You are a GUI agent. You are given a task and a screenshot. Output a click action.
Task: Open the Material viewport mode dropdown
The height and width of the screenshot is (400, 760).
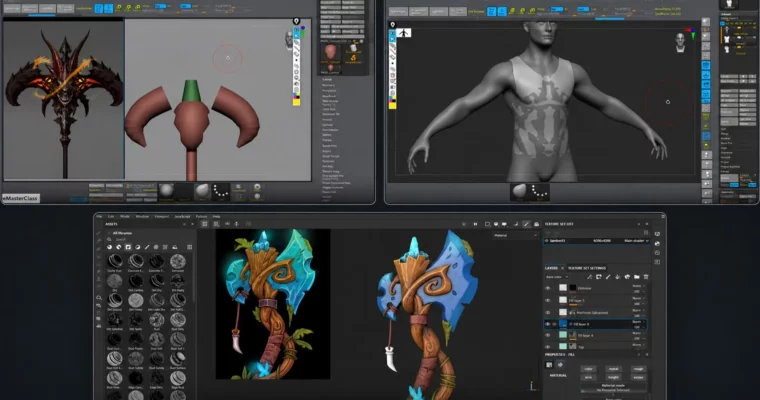(x=515, y=235)
